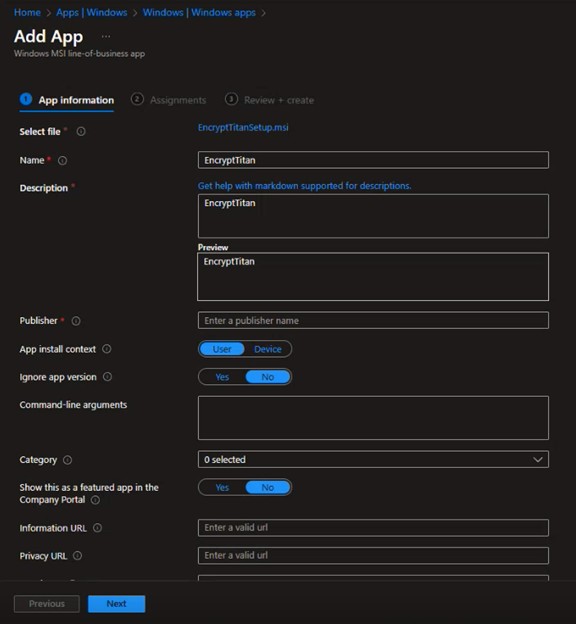Set featured app in Company Portal to Yes
This screenshot has height=624, width=576.
click(222, 488)
